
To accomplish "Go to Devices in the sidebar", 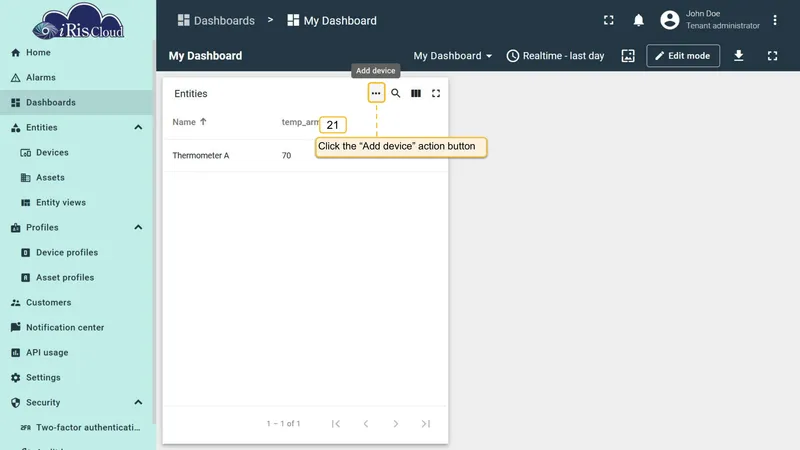I will 77,153.
